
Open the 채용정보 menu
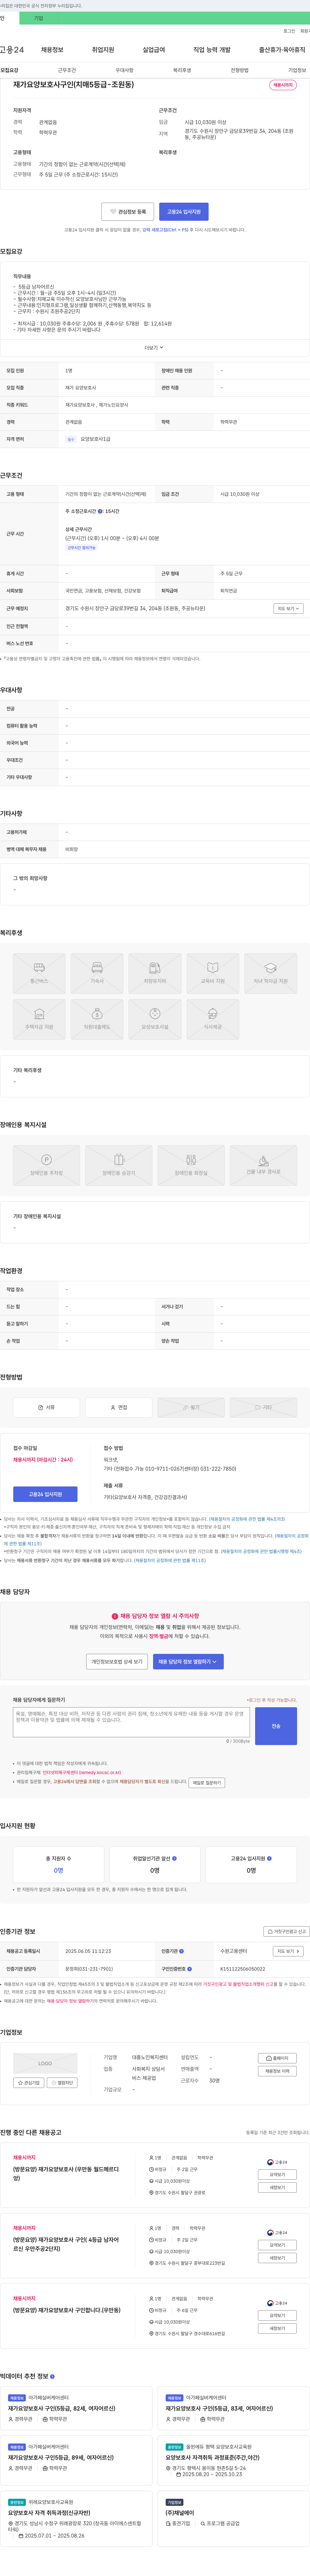click(x=52, y=50)
